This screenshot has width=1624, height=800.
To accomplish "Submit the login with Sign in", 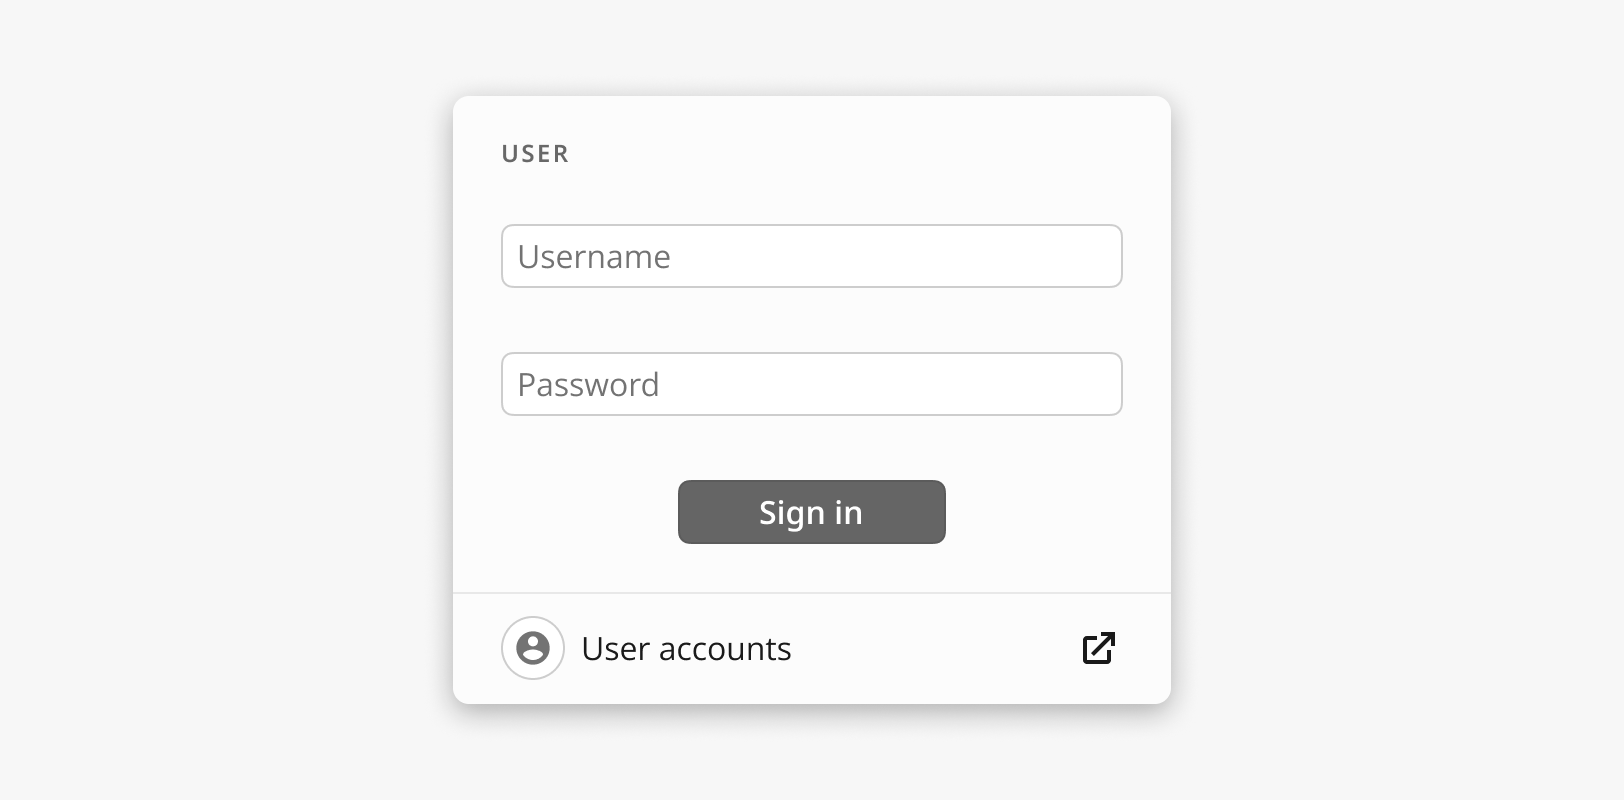I will 811,512.
